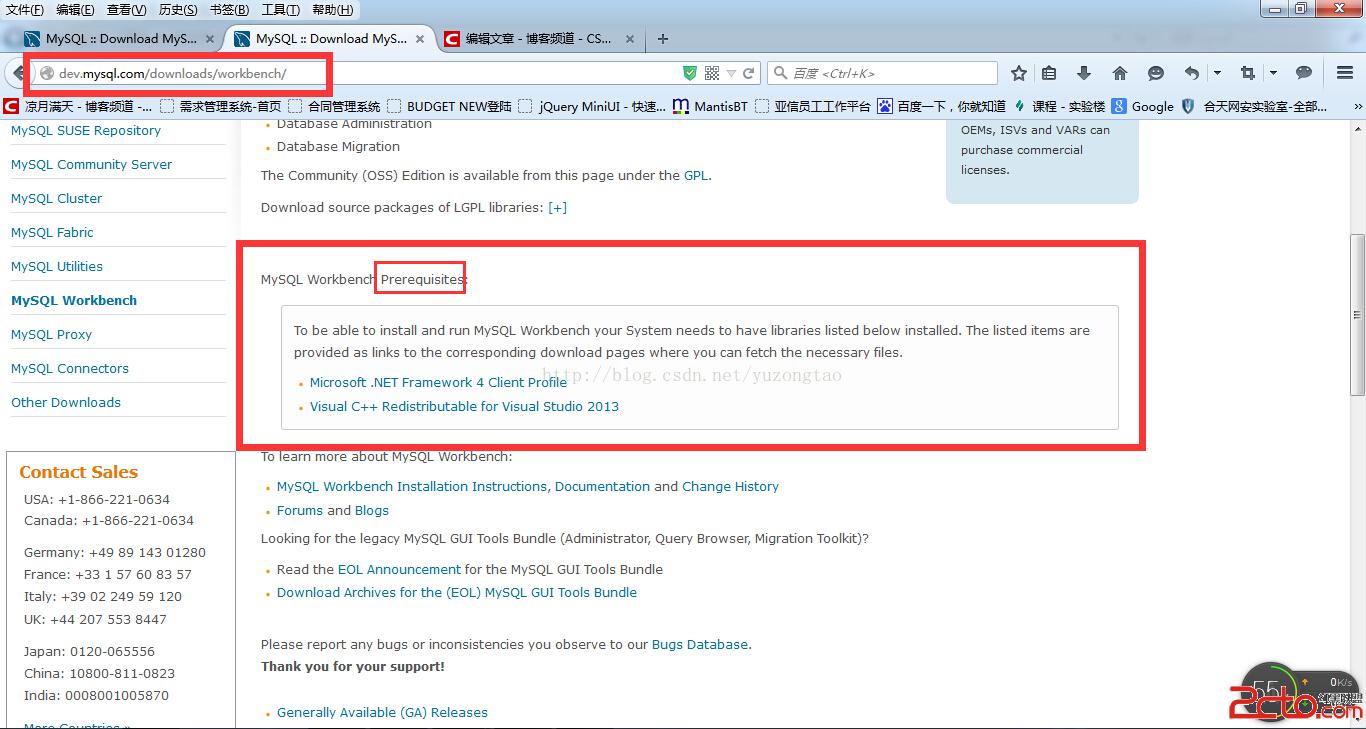1366x729 pixels.
Task: Open the 查看(V) menu
Action: [126, 10]
